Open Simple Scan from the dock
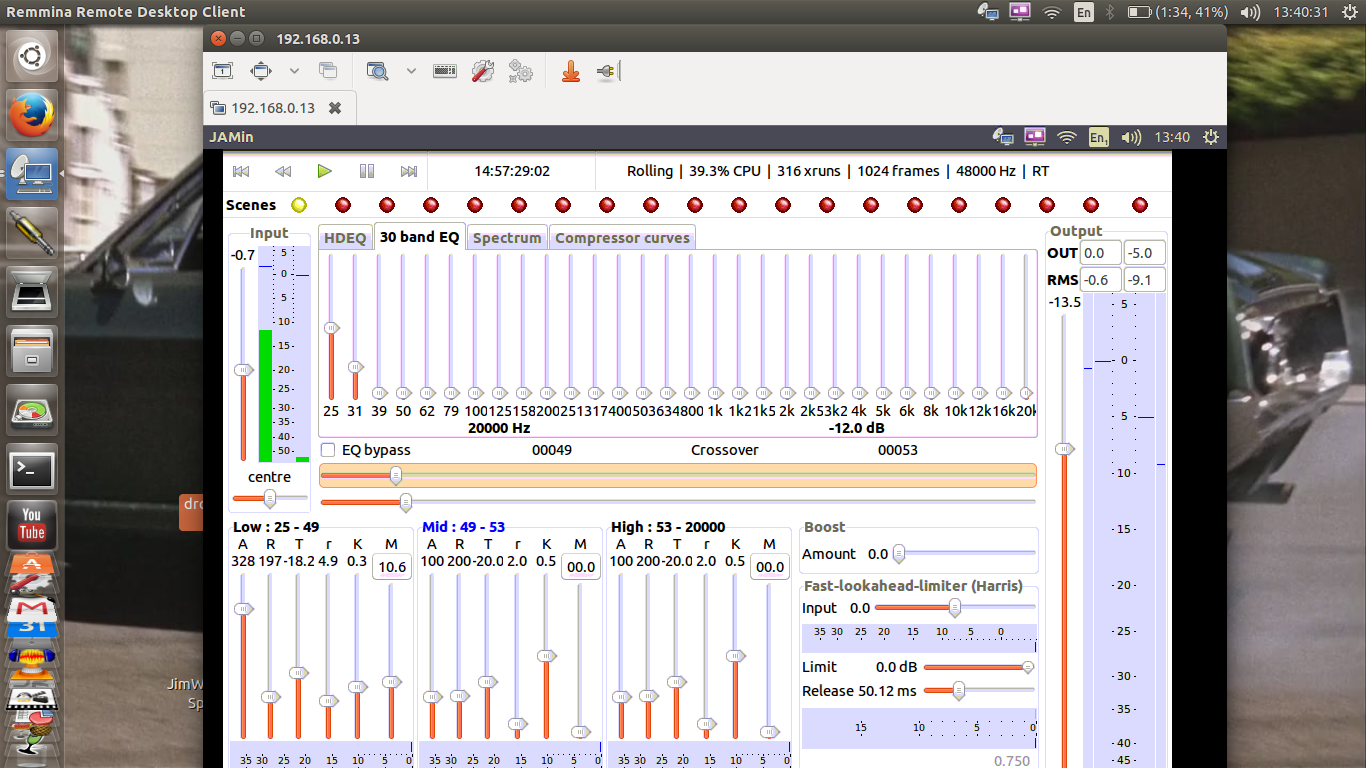Viewport: 1366px width, 768px height. click(32, 293)
